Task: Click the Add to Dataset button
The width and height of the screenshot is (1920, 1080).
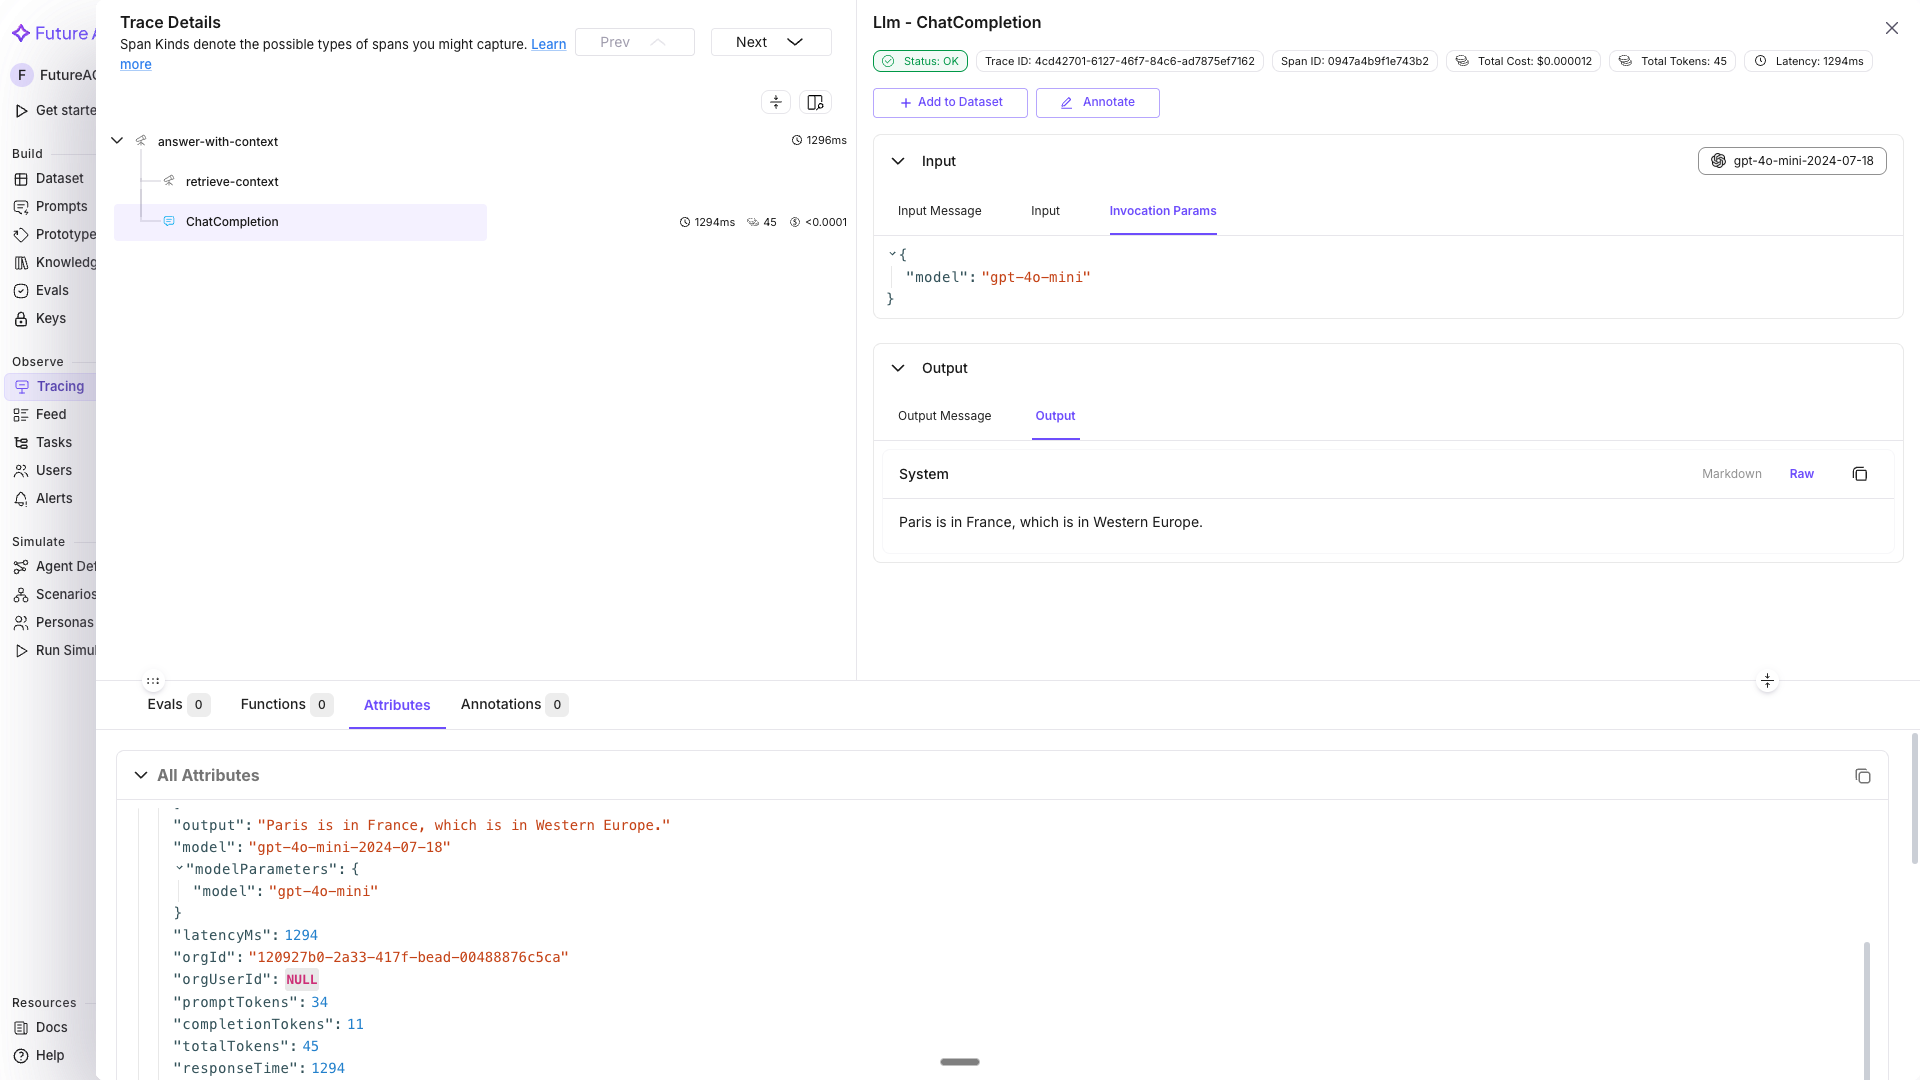Action: coord(949,102)
